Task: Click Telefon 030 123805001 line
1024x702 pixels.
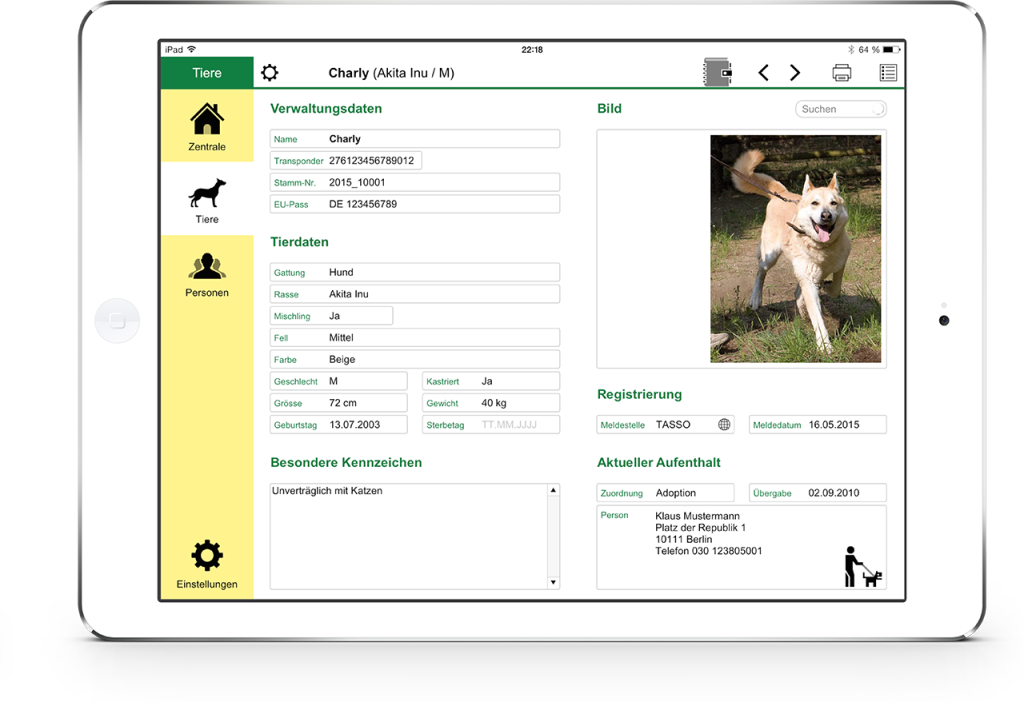Action: click(x=709, y=551)
